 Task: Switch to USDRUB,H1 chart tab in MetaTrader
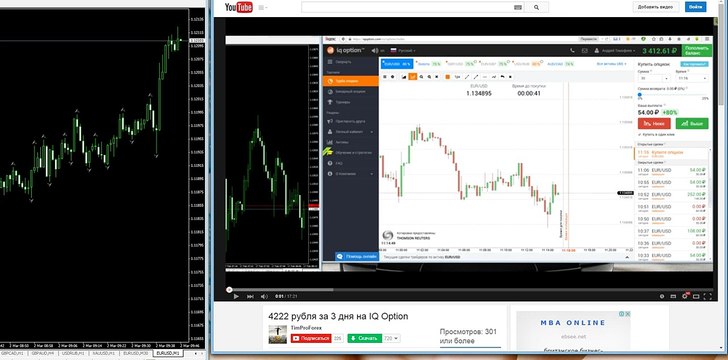point(74,353)
